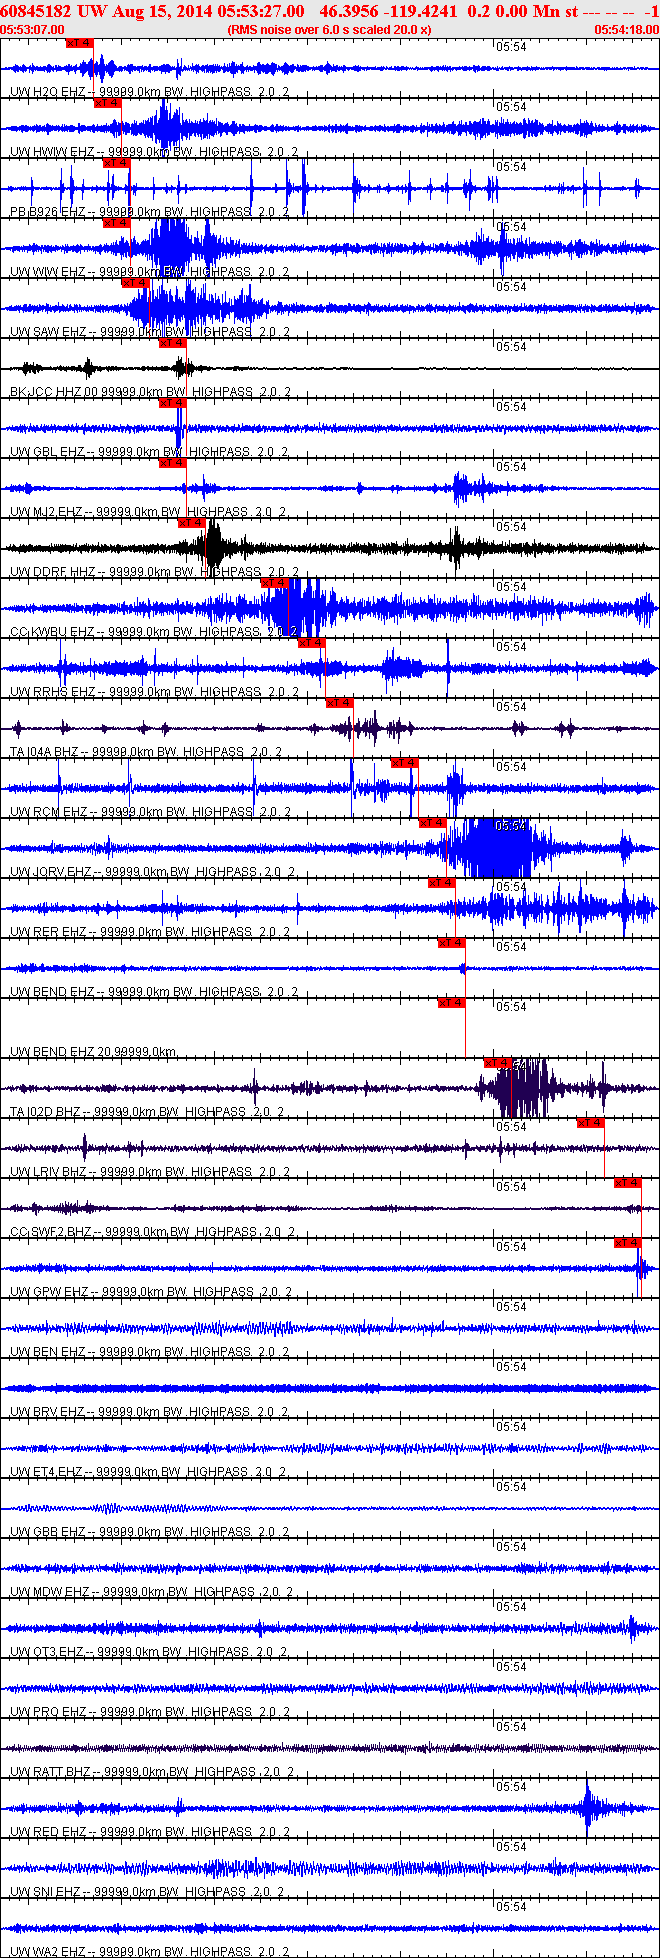Select the pick marker on TA I02D trace
660x1958 pixels.
coord(498,1063)
